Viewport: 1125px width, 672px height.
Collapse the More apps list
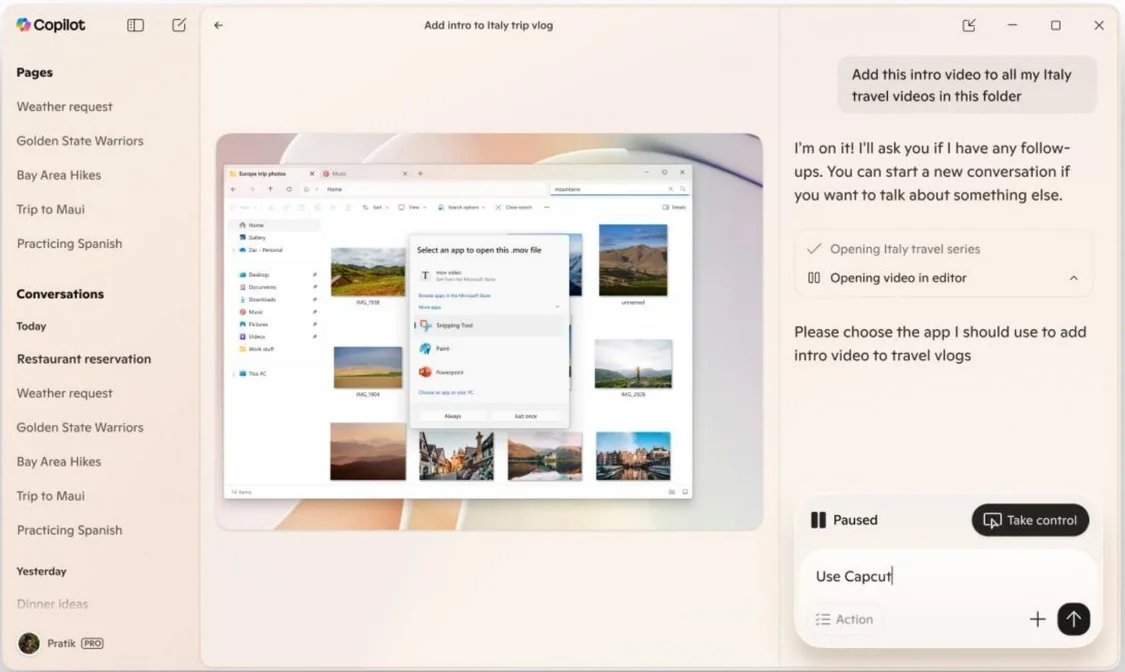(557, 306)
